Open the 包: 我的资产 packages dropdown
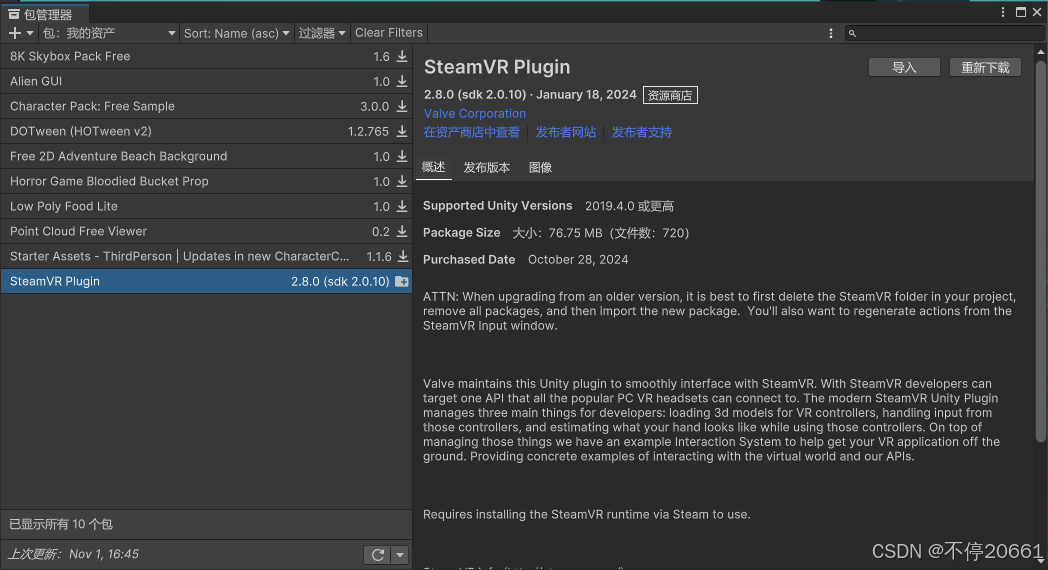Screen dimensions: 1048x570 point(109,33)
